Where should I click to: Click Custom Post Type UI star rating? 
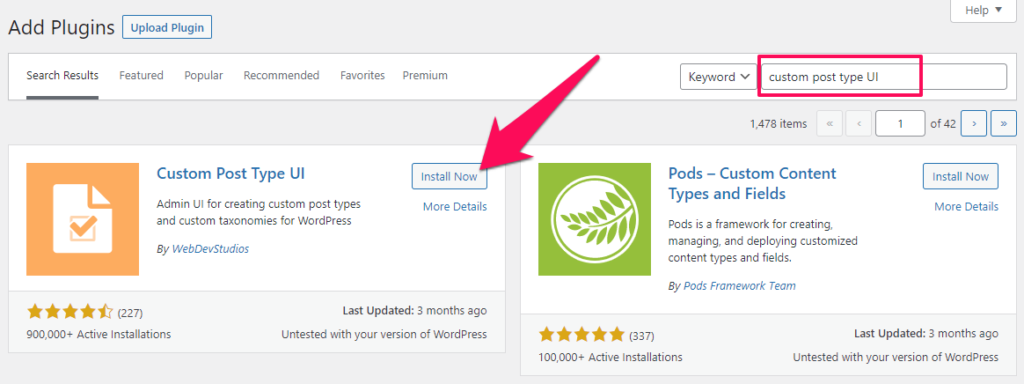[x=70, y=312]
